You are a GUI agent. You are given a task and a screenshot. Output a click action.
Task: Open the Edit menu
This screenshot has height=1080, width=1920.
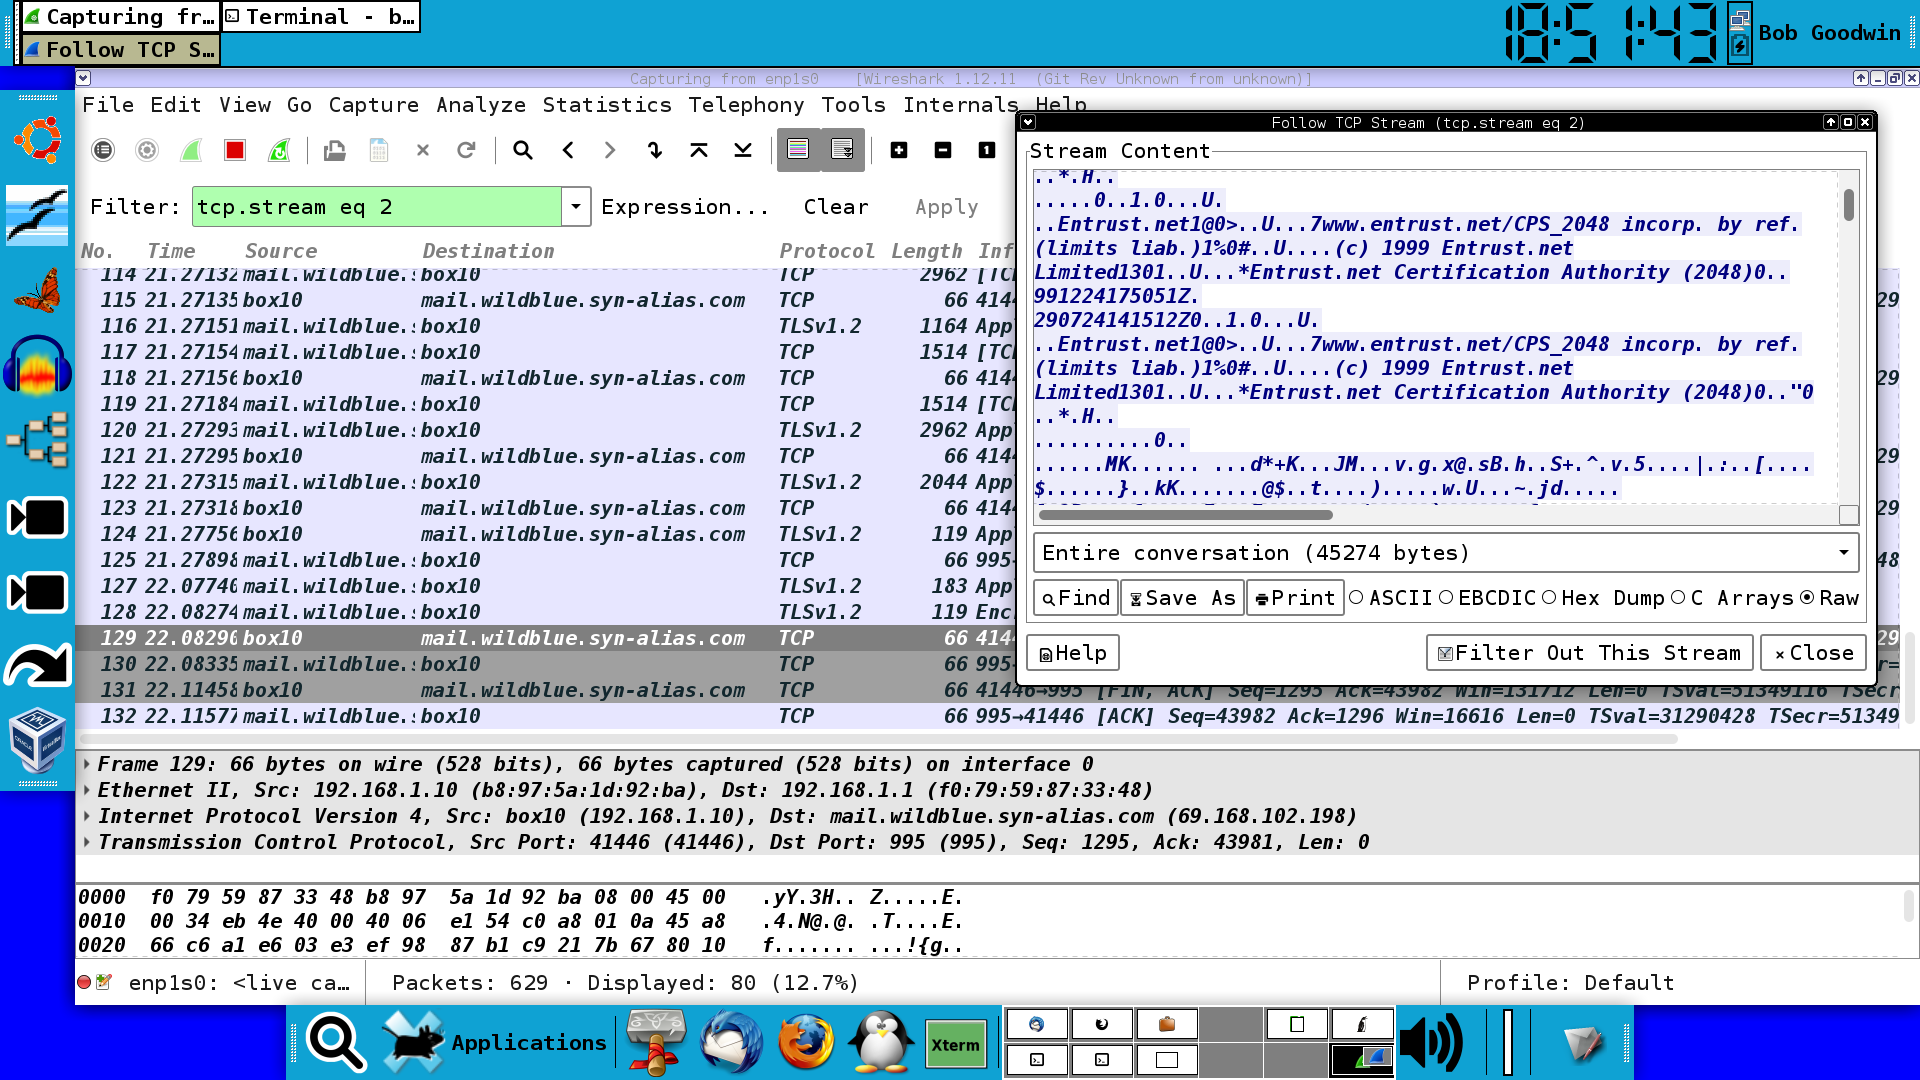click(x=176, y=105)
